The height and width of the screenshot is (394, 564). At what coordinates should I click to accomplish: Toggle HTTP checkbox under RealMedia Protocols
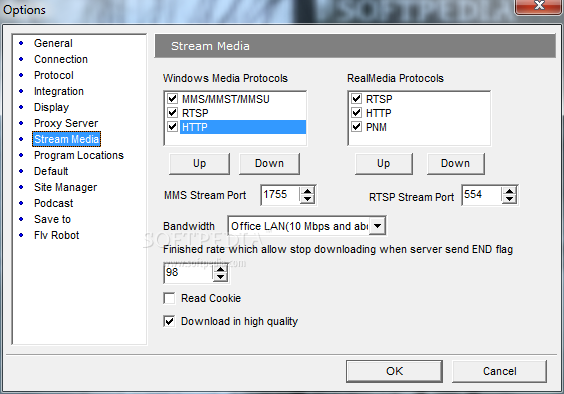(x=356, y=113)
